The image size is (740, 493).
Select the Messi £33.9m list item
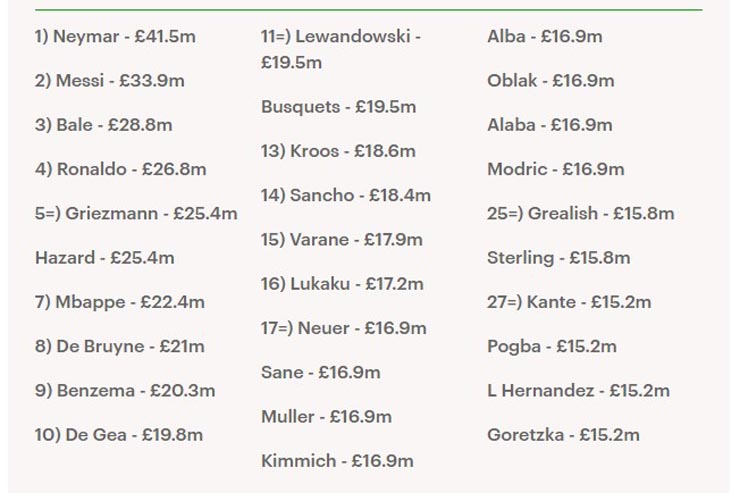(x=109, y=81)
